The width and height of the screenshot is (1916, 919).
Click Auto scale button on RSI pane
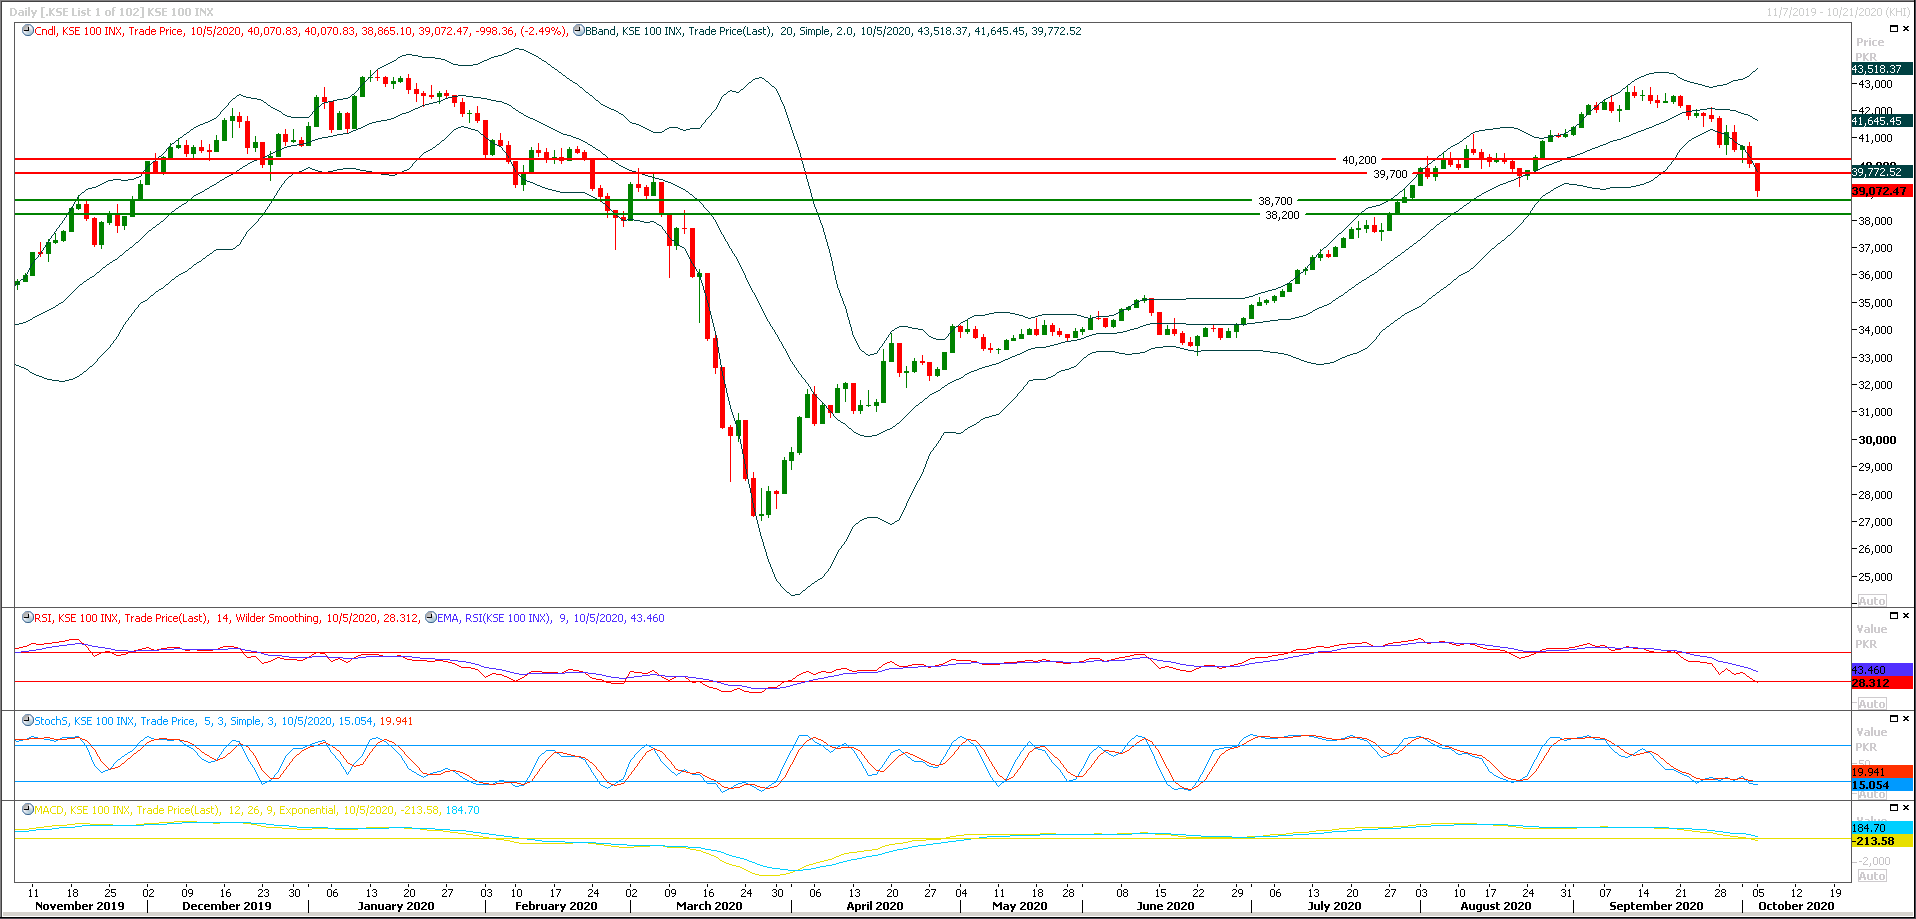(x=1872, y=704)
